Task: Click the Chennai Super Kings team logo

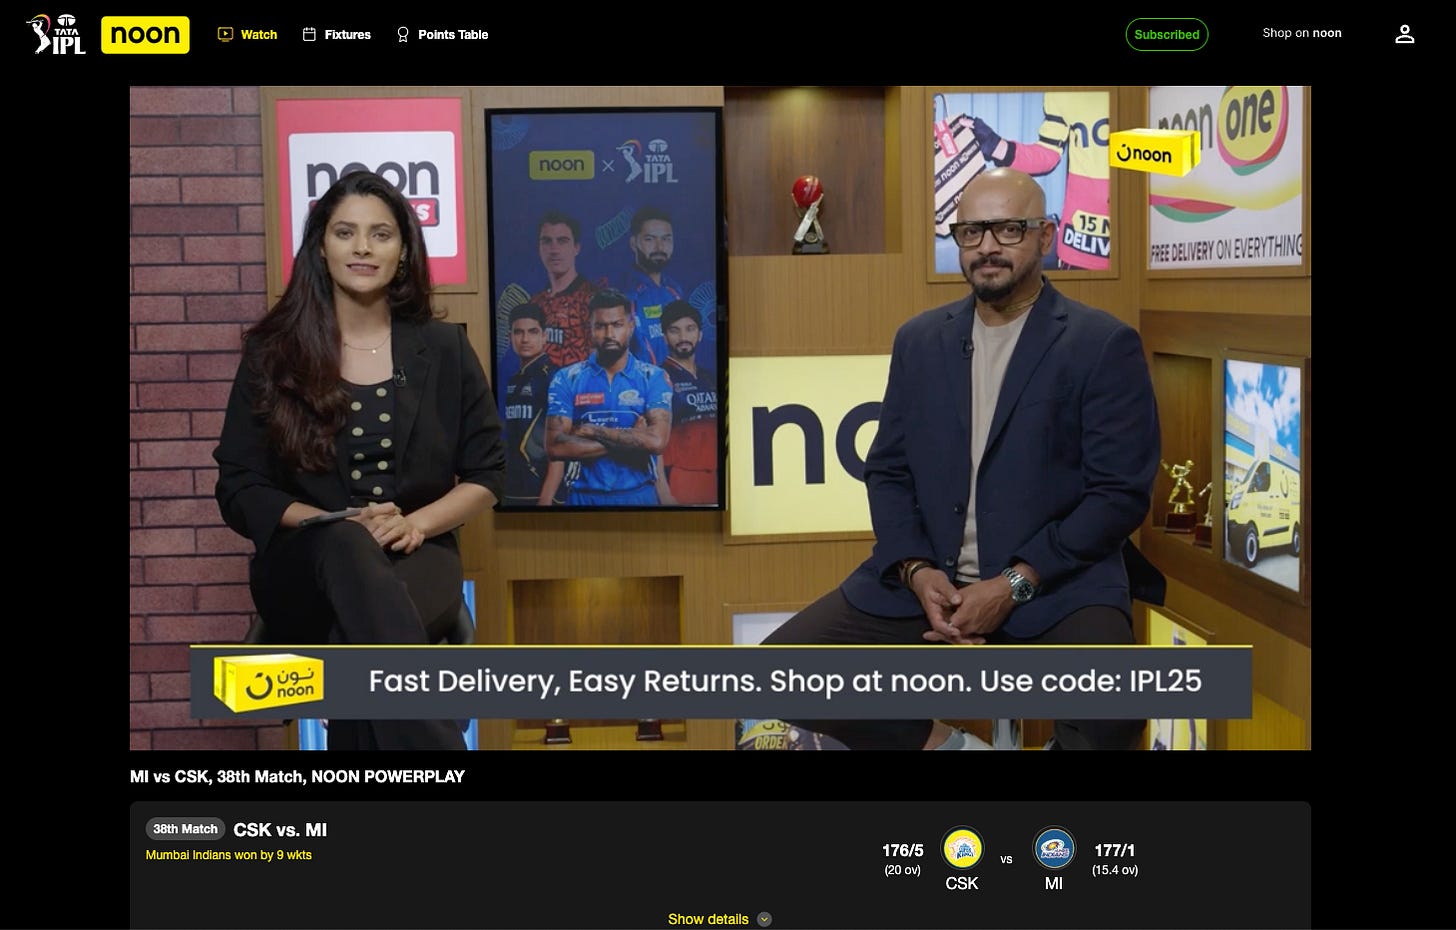Action: (x=962, y=848)
